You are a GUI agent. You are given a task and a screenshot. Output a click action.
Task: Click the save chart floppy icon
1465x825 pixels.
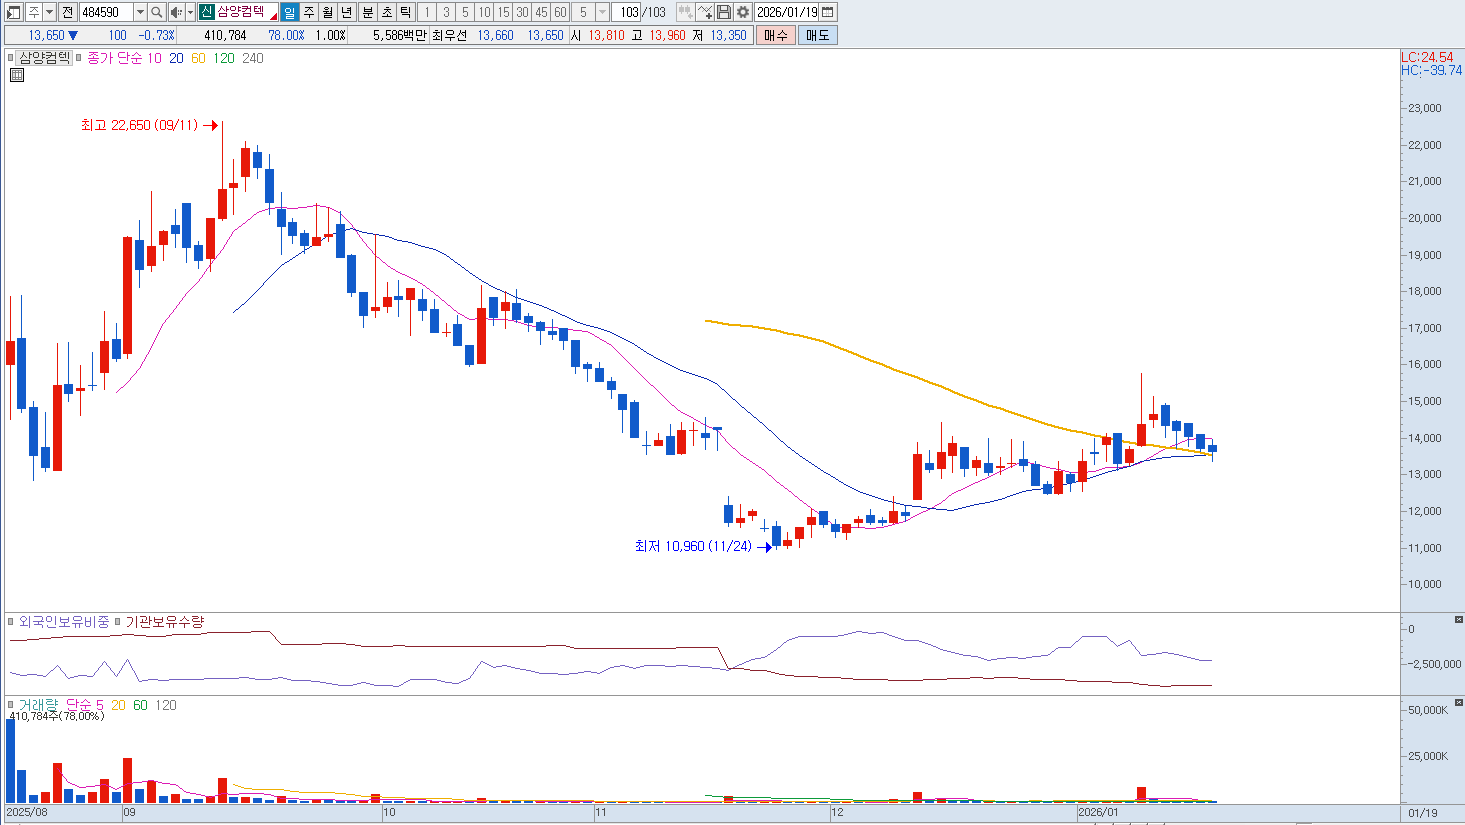[724, 12]
